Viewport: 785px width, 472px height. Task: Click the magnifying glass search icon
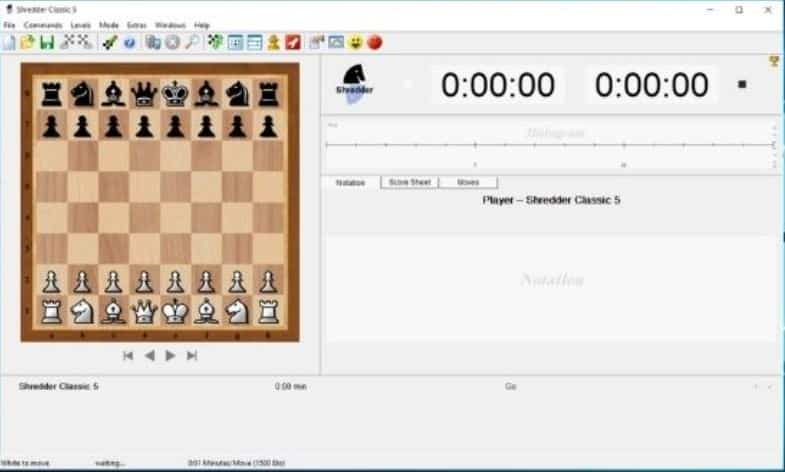[x=192, y=43]
